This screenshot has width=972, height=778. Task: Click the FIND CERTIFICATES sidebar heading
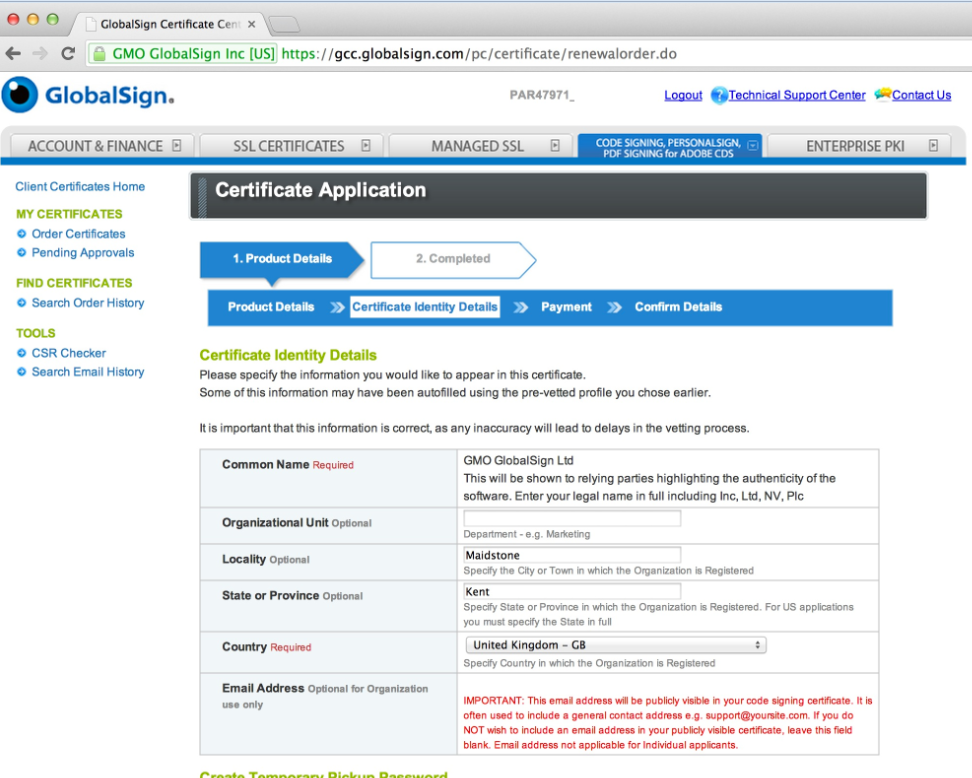[x=74, y=283]
